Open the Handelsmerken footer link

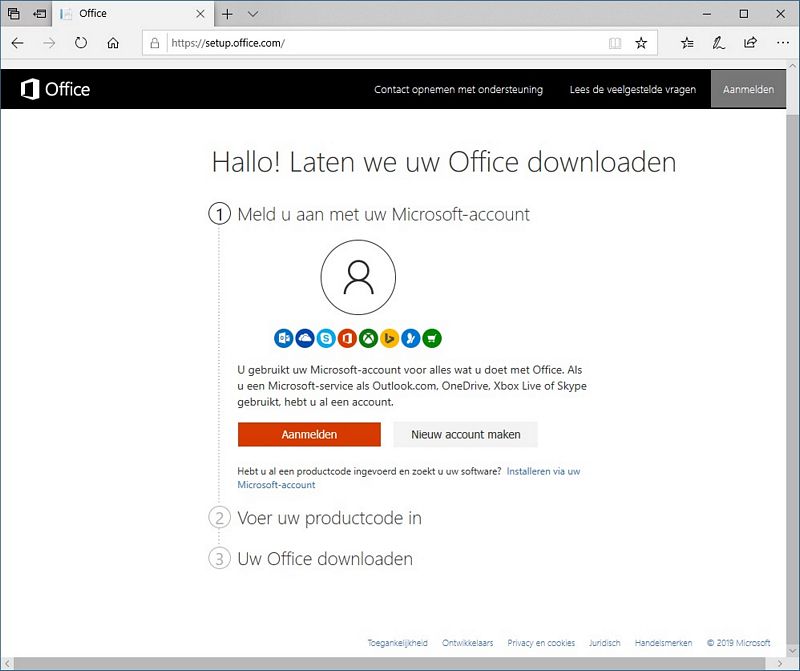point(663,643)
